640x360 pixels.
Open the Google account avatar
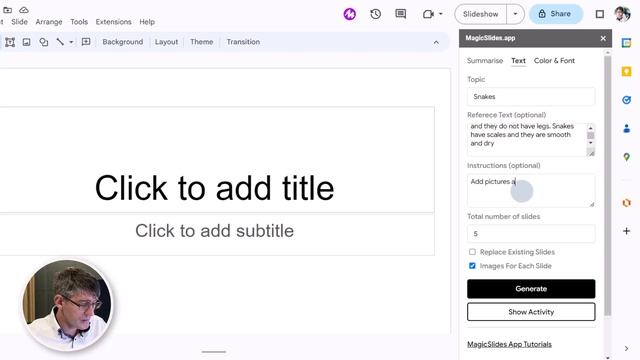click(622, 14)
